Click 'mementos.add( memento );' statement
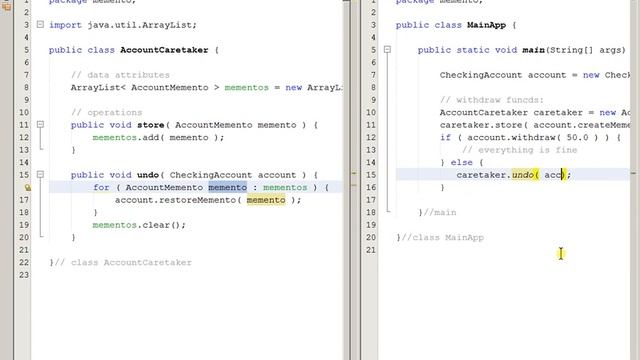Screen dimensions: 640x360 coord(158,138)
